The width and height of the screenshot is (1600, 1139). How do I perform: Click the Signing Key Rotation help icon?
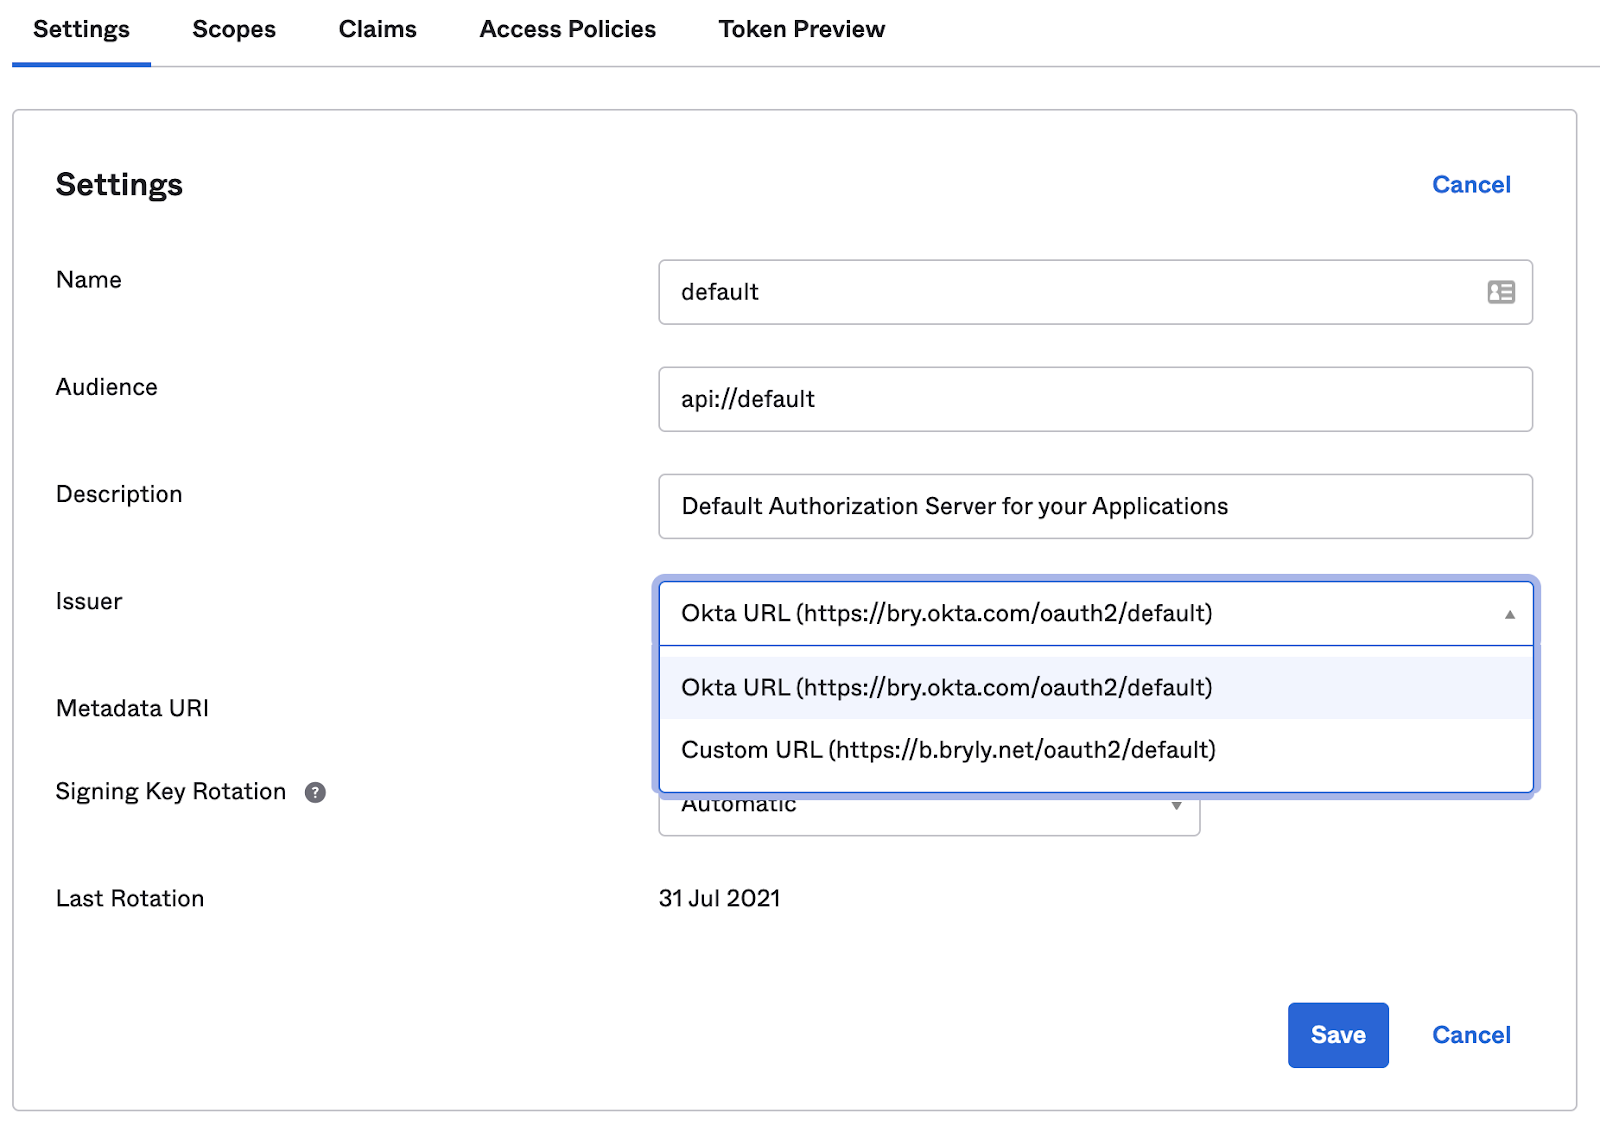[315, 793]
